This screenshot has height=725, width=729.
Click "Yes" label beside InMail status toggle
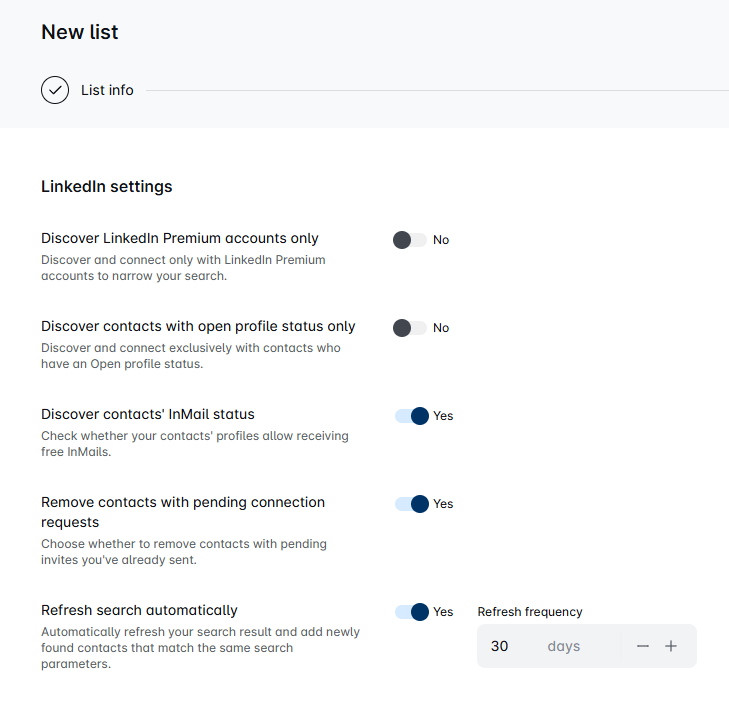(x=443, y=416)
